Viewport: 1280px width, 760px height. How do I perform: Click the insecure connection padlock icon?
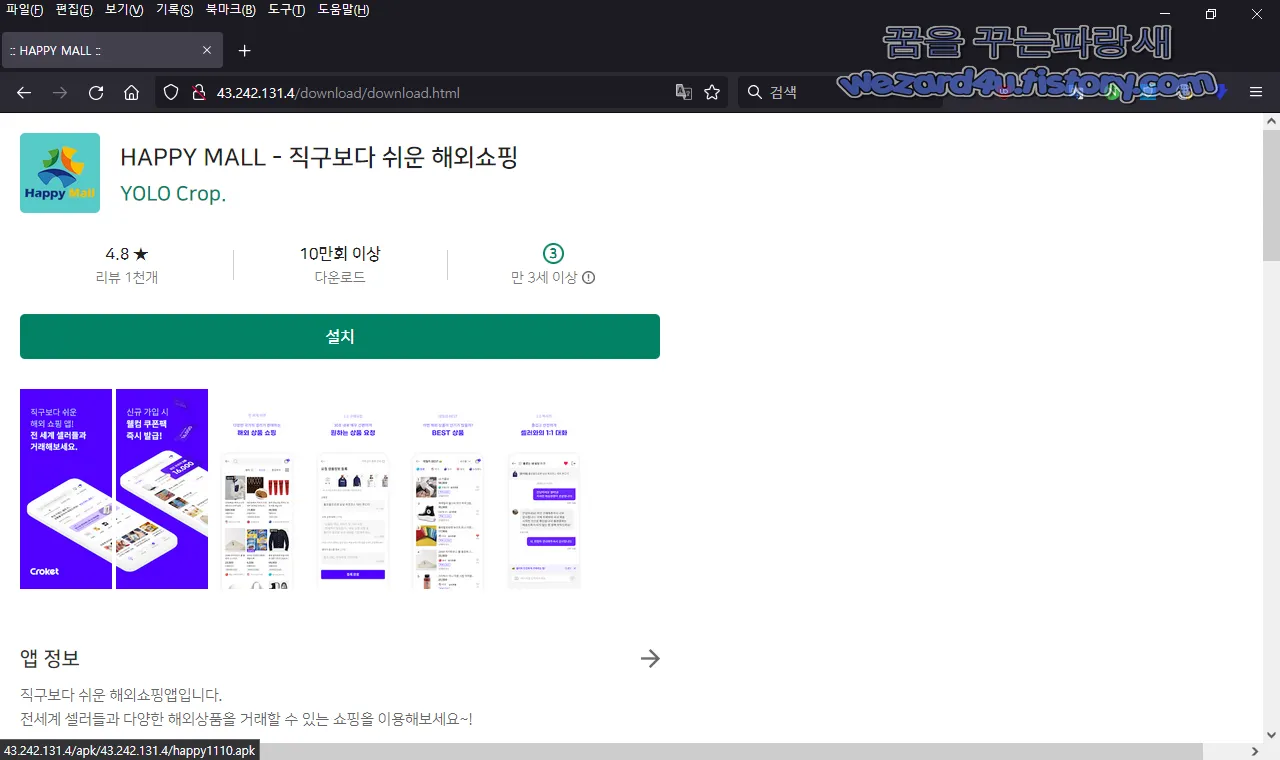click(x=198, y=93)
